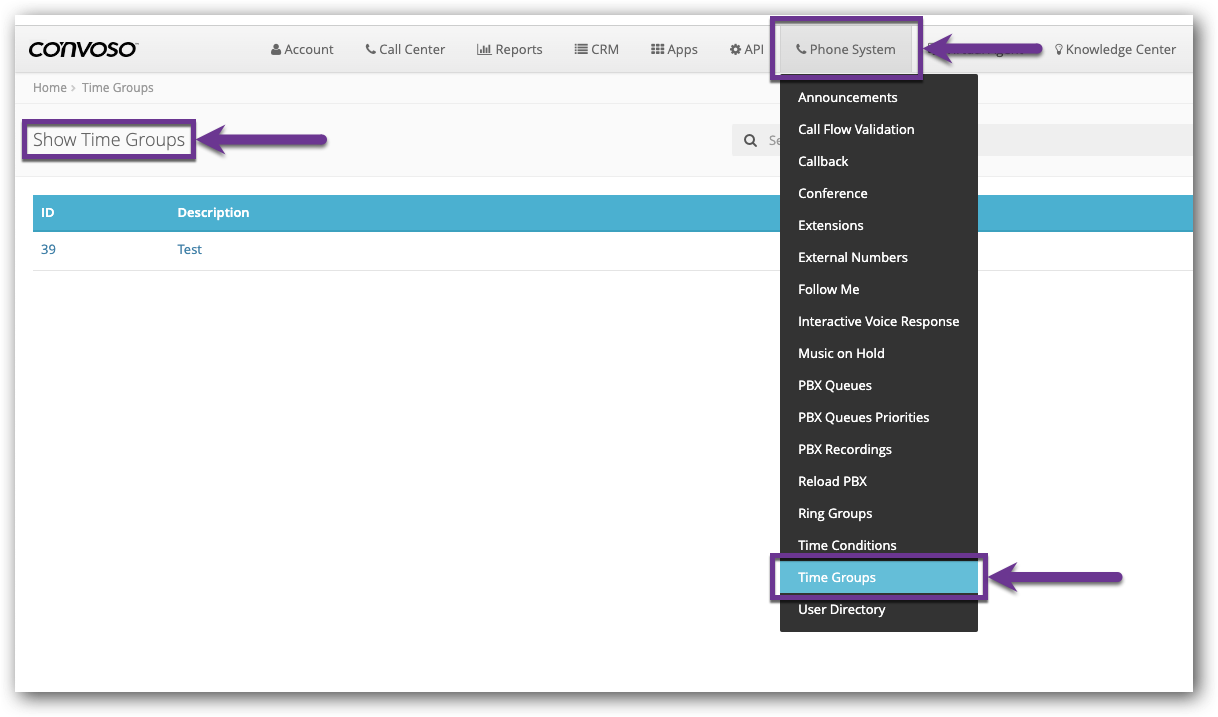This screenshot has height=717, width=1218.
Task: Choose Time Conditions
Action: point(878,545)
